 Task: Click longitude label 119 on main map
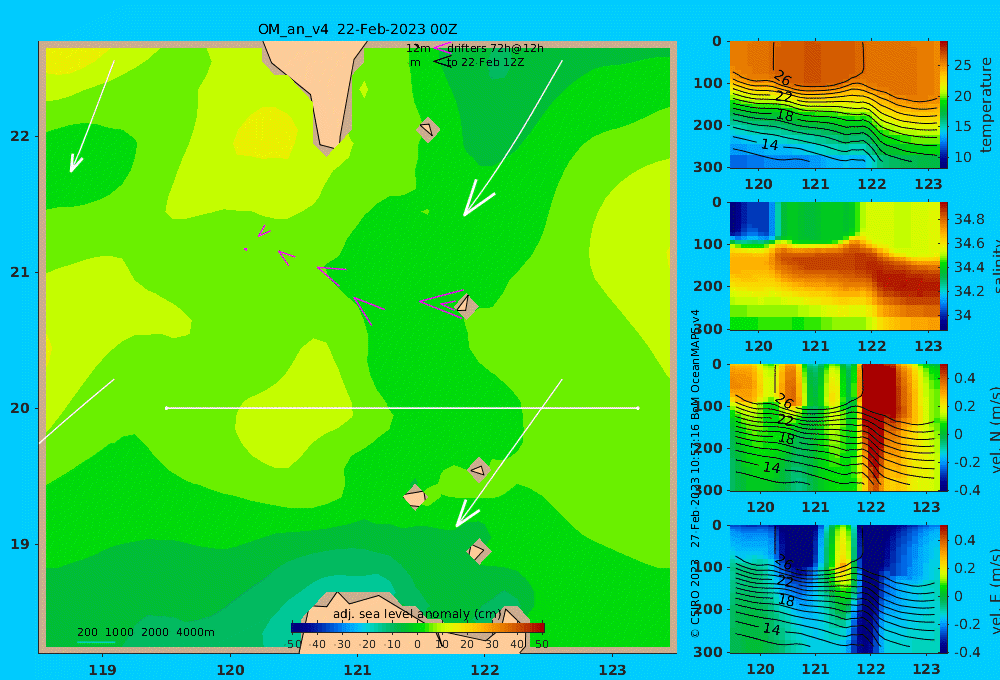102,670
